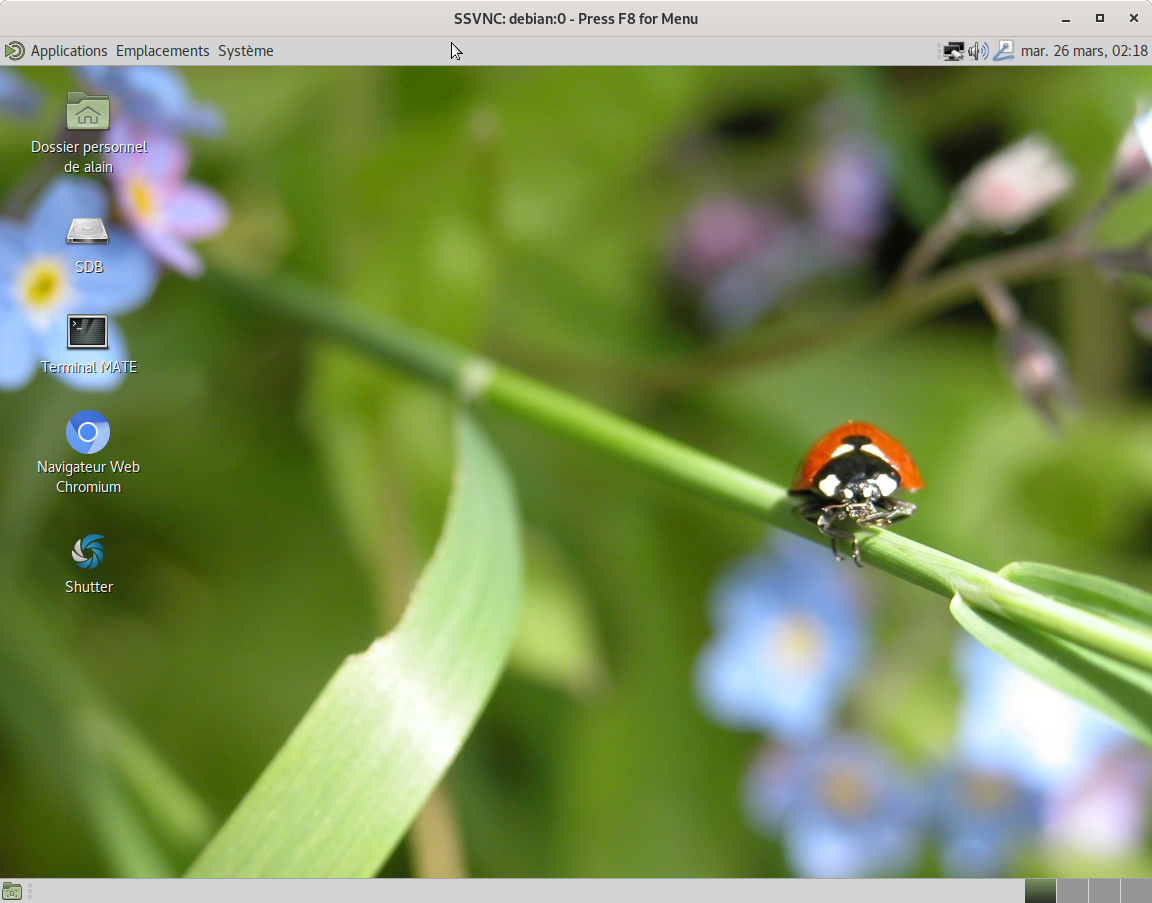
Task: Open Navigateur Web Chromium
Action: (x=88, y=432)
